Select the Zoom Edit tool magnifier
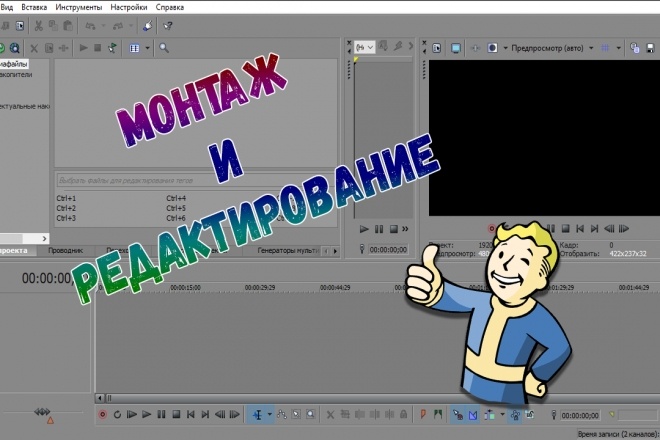 (311, 415)
